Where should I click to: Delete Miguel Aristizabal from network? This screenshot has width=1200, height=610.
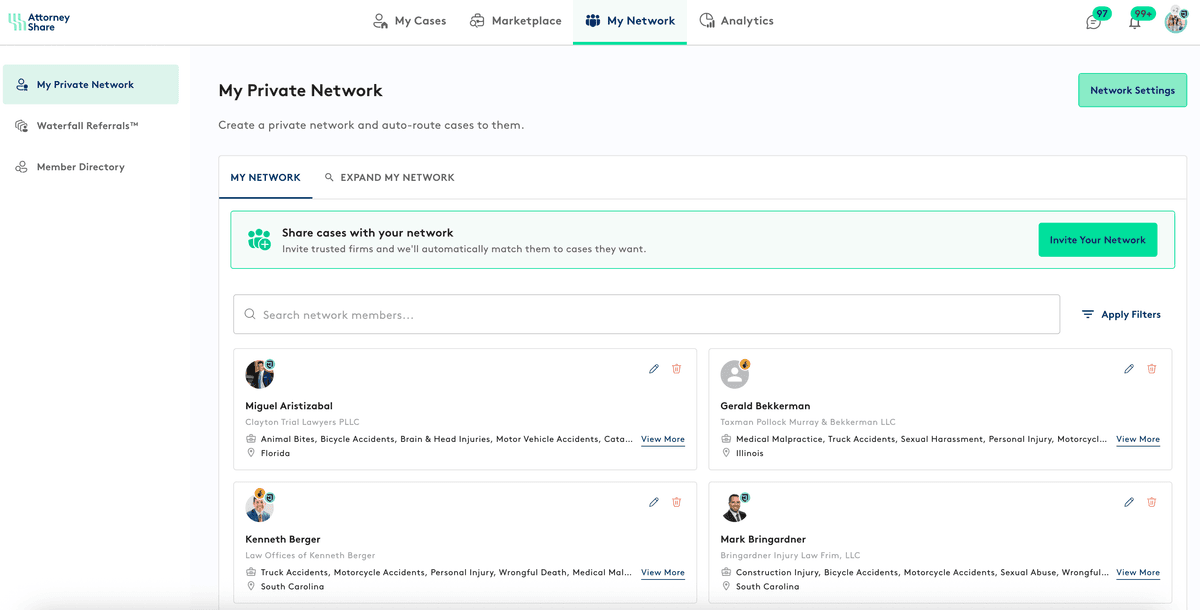[x=677, y=369]
